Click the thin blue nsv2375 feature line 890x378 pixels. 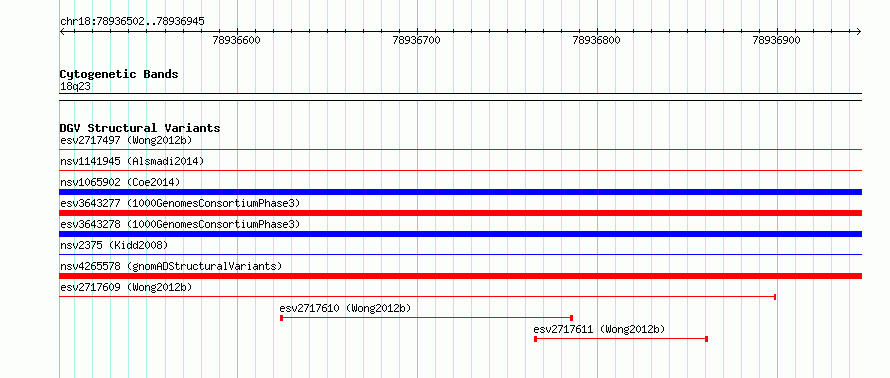[x=461, y=255]
